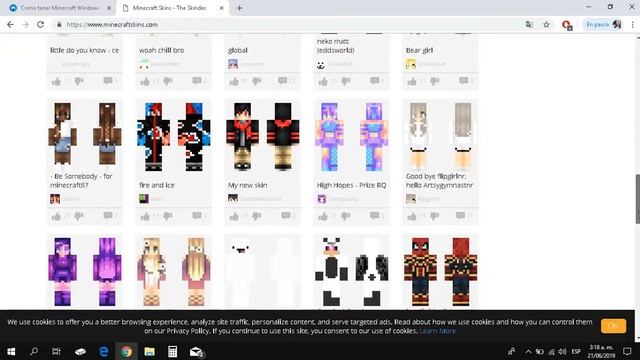This screenshot has width=640, height=360.
Task: Click author avatar under 'High Hopes - Prize RQ'
Action: point(322,199)
